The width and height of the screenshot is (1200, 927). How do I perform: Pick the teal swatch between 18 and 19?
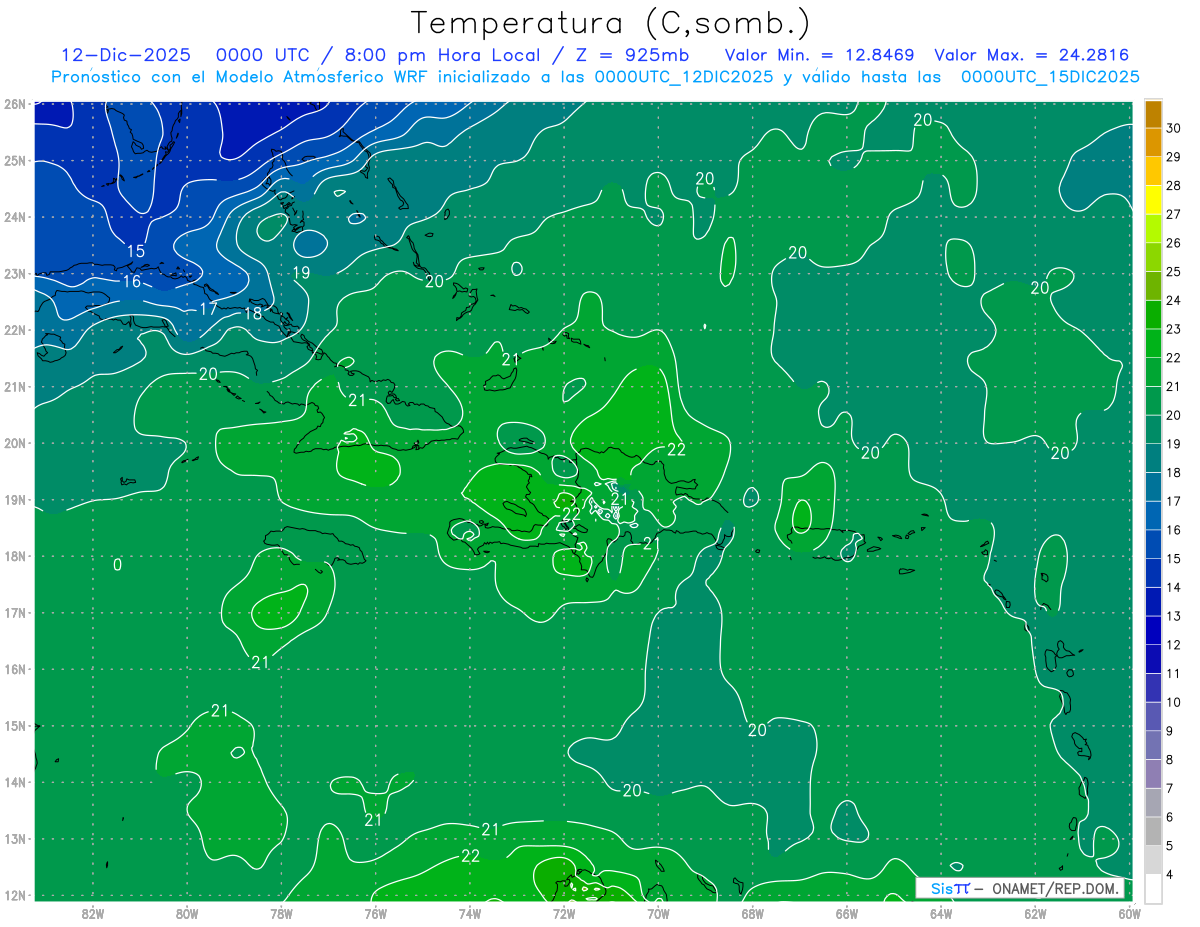[x=1153, y=458]
